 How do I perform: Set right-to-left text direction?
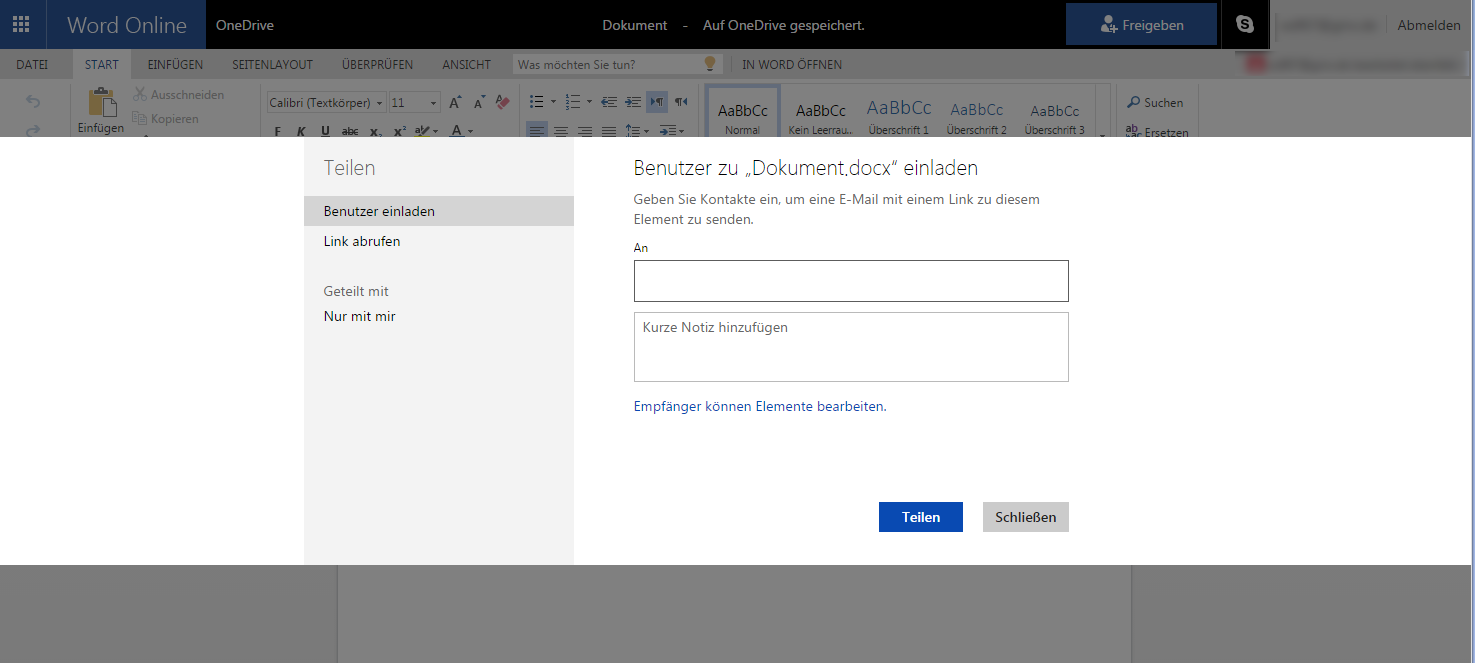681,102
